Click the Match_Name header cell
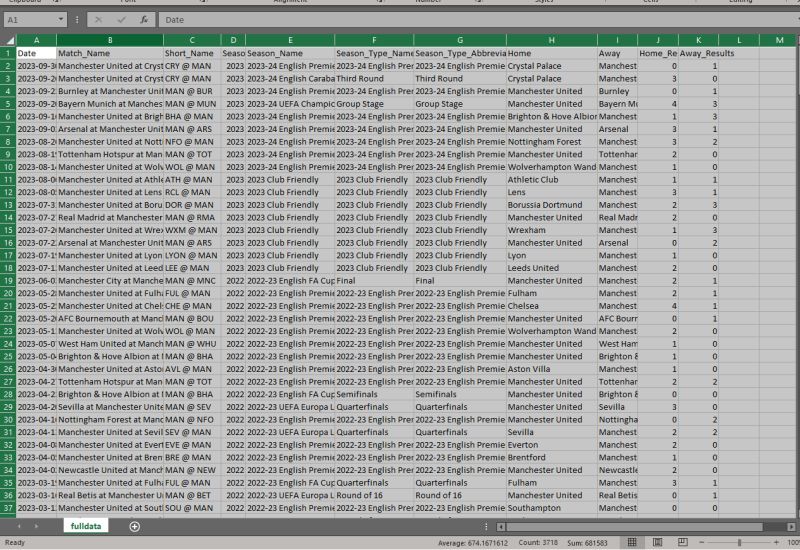 (x=110, y=53)
